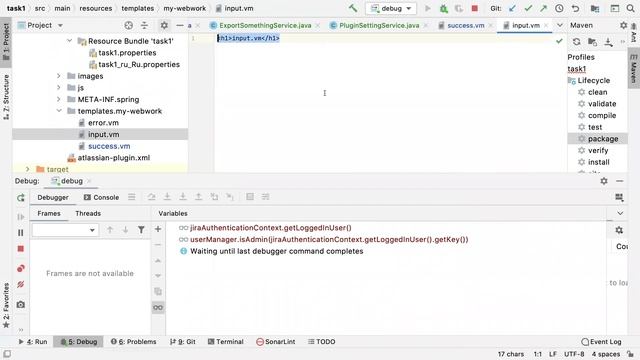This screenshot has height=360, width=640.
Task: Expand the images folder
Action: click(x=59, y=76)
